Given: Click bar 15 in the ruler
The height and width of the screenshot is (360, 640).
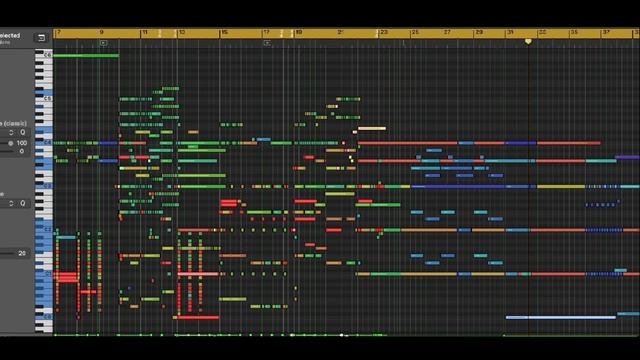Looking at the screenshot, I should click(224, 32).
